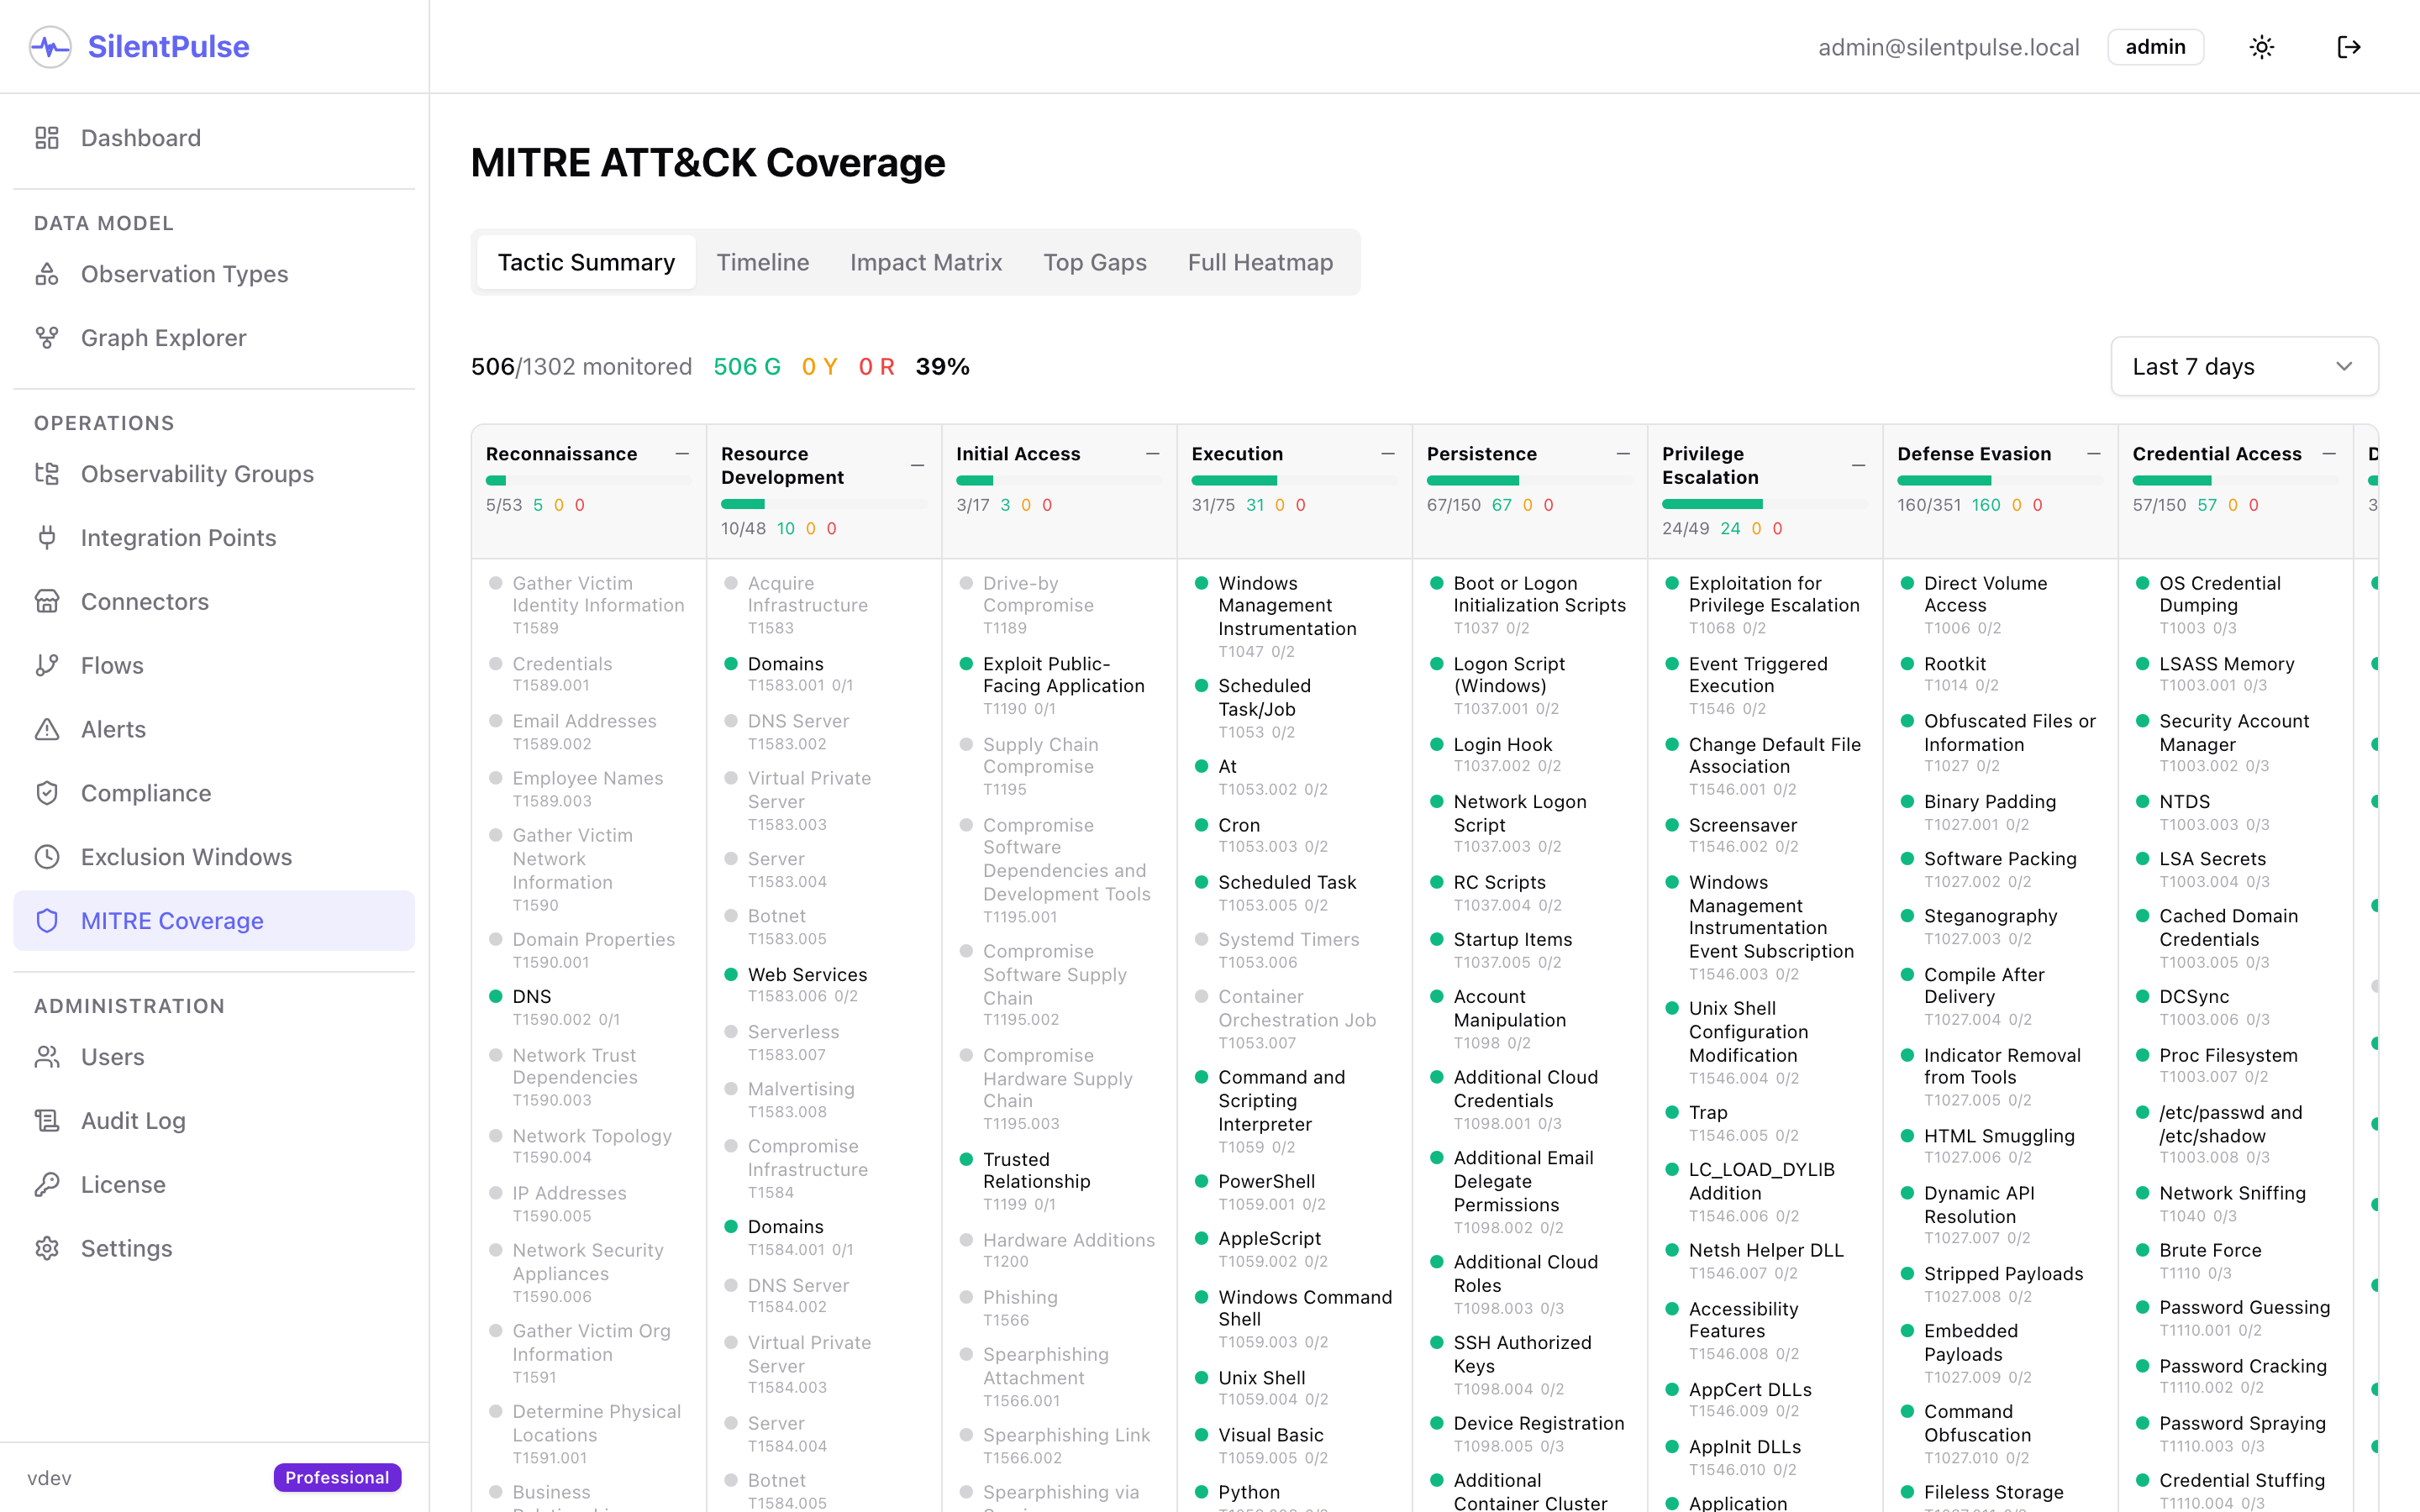Select Trusted Relationship T1199 technique
This screenshot has width=2420, height=1512.
pyautogui.click(x=1059, y=1181)
